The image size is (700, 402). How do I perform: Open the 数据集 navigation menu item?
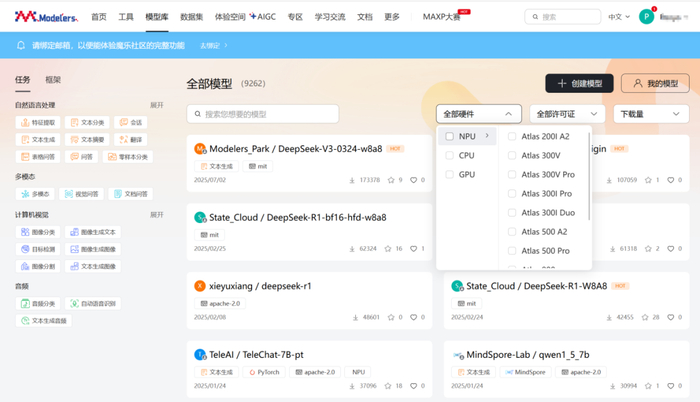pyautogui.click(x=192, y=17)
